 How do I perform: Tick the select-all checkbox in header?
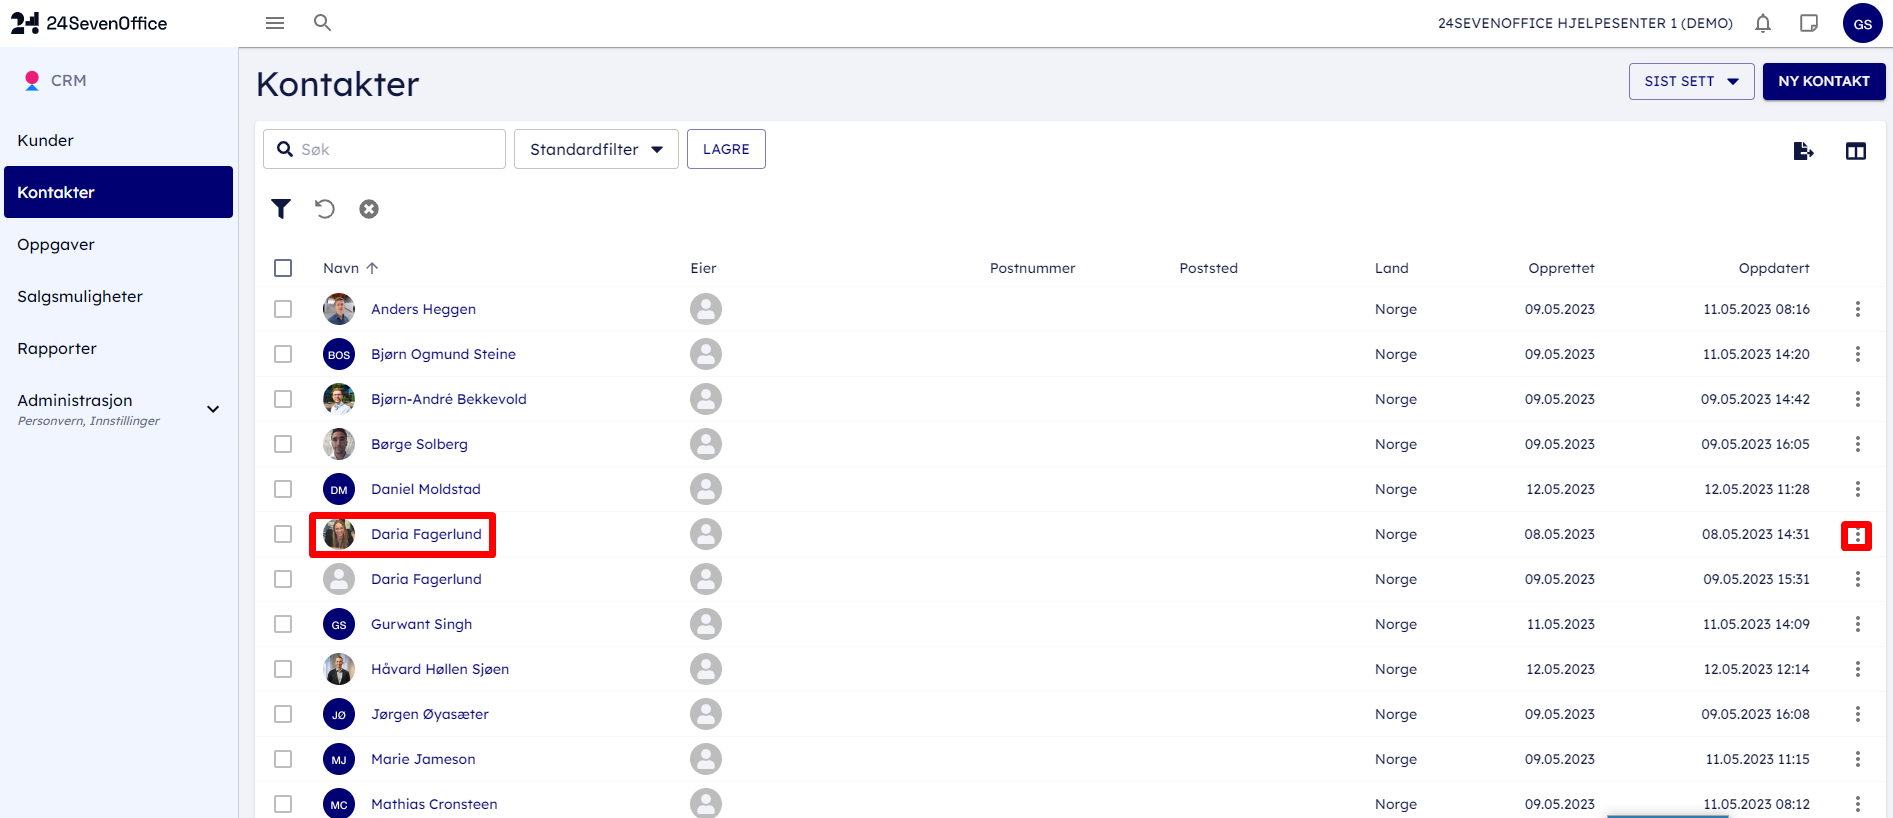pyautogui.click(x=283, y=268)
